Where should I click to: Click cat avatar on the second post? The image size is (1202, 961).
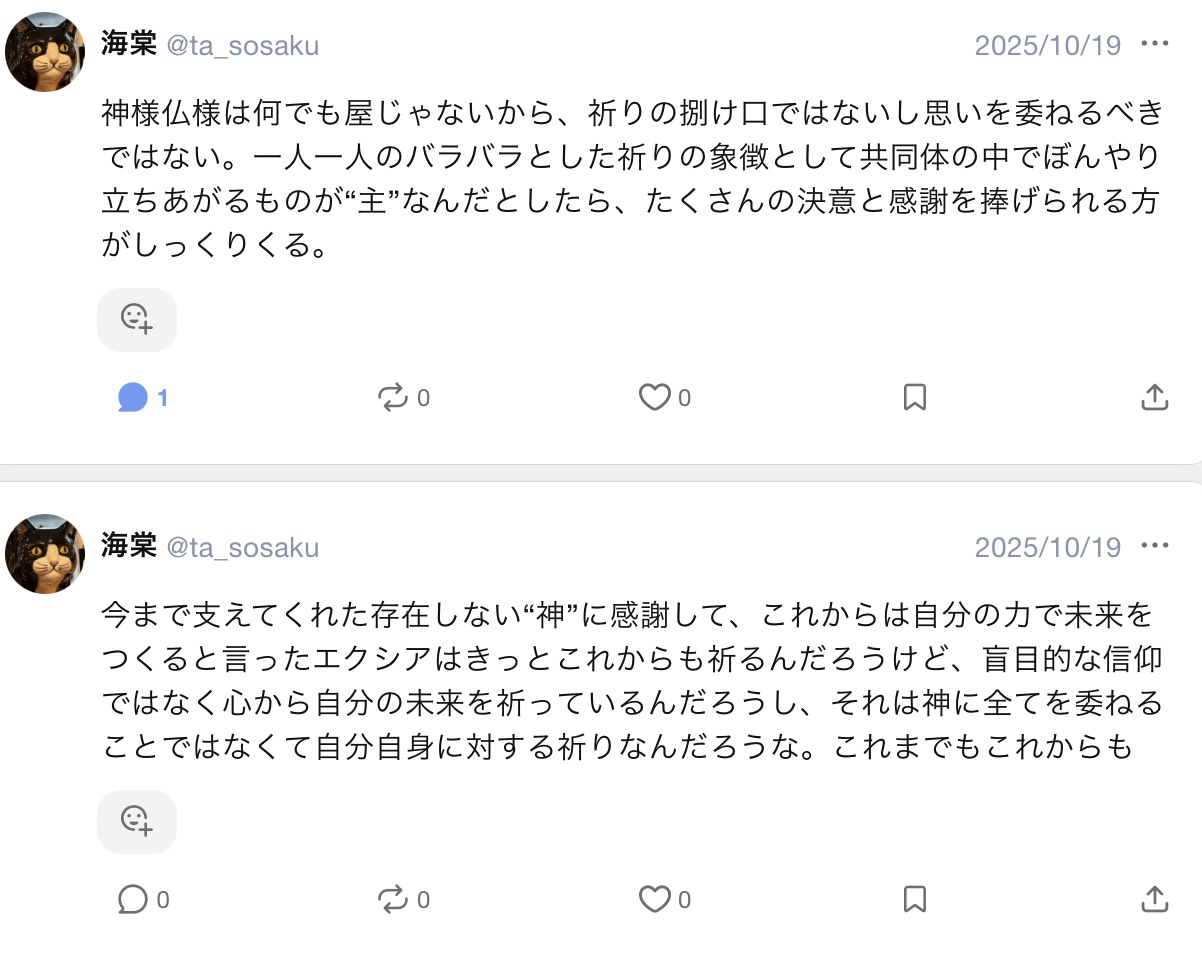click(45, 554)
